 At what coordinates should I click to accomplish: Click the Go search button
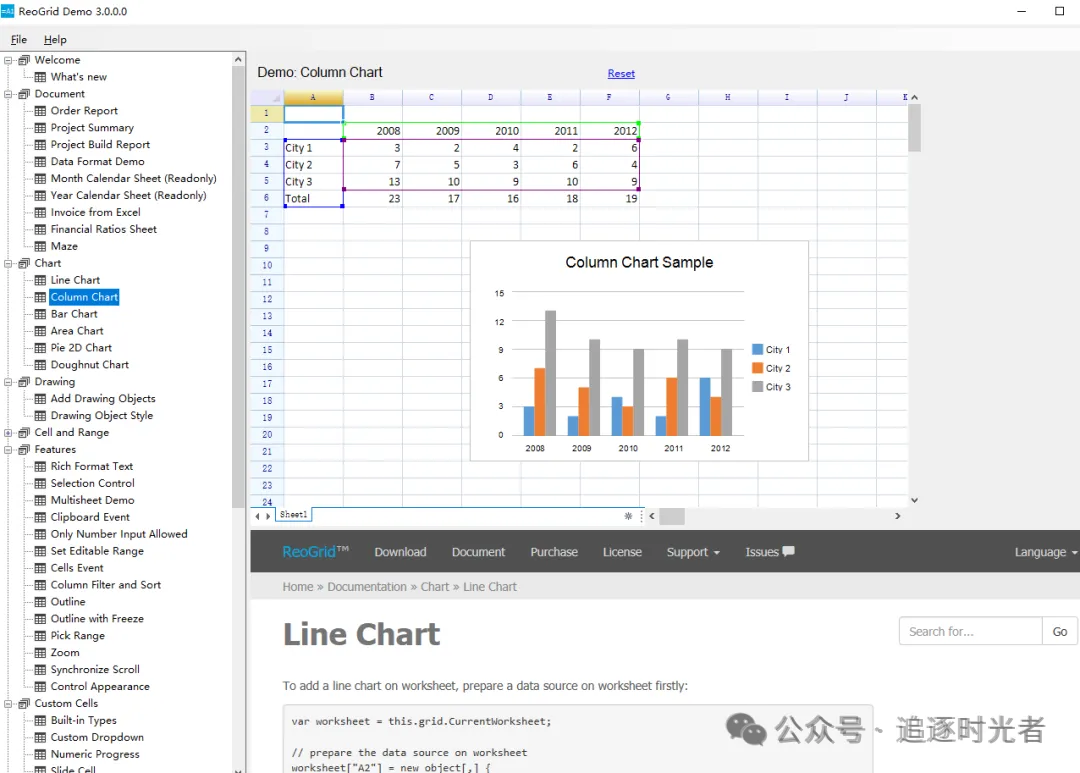[x=1059, y=631]
